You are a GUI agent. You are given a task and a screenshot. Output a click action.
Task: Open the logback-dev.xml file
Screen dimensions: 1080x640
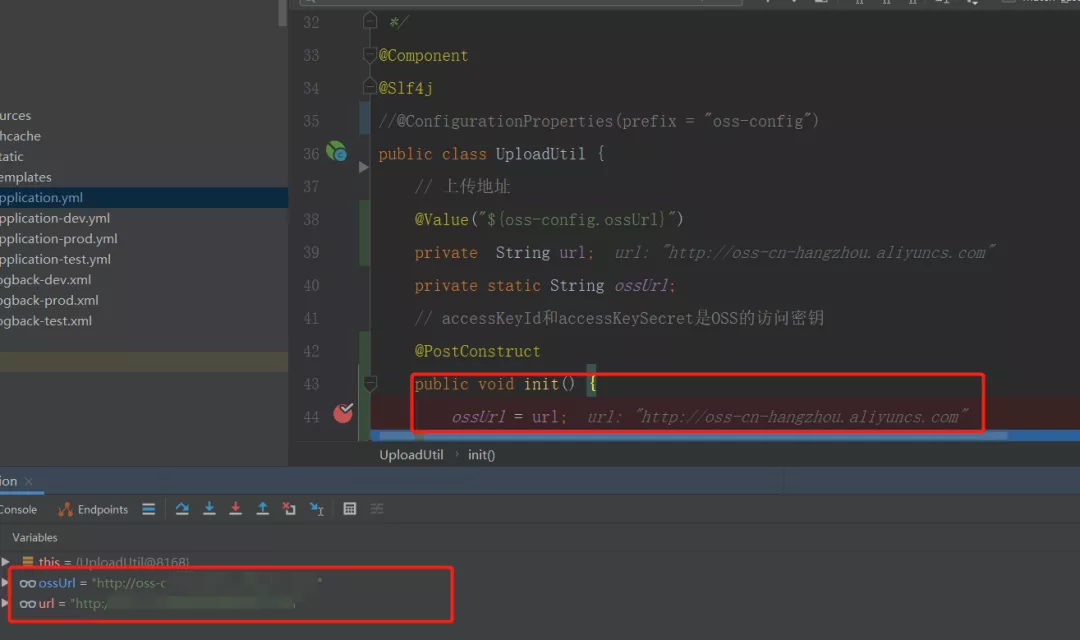point(45,280)
